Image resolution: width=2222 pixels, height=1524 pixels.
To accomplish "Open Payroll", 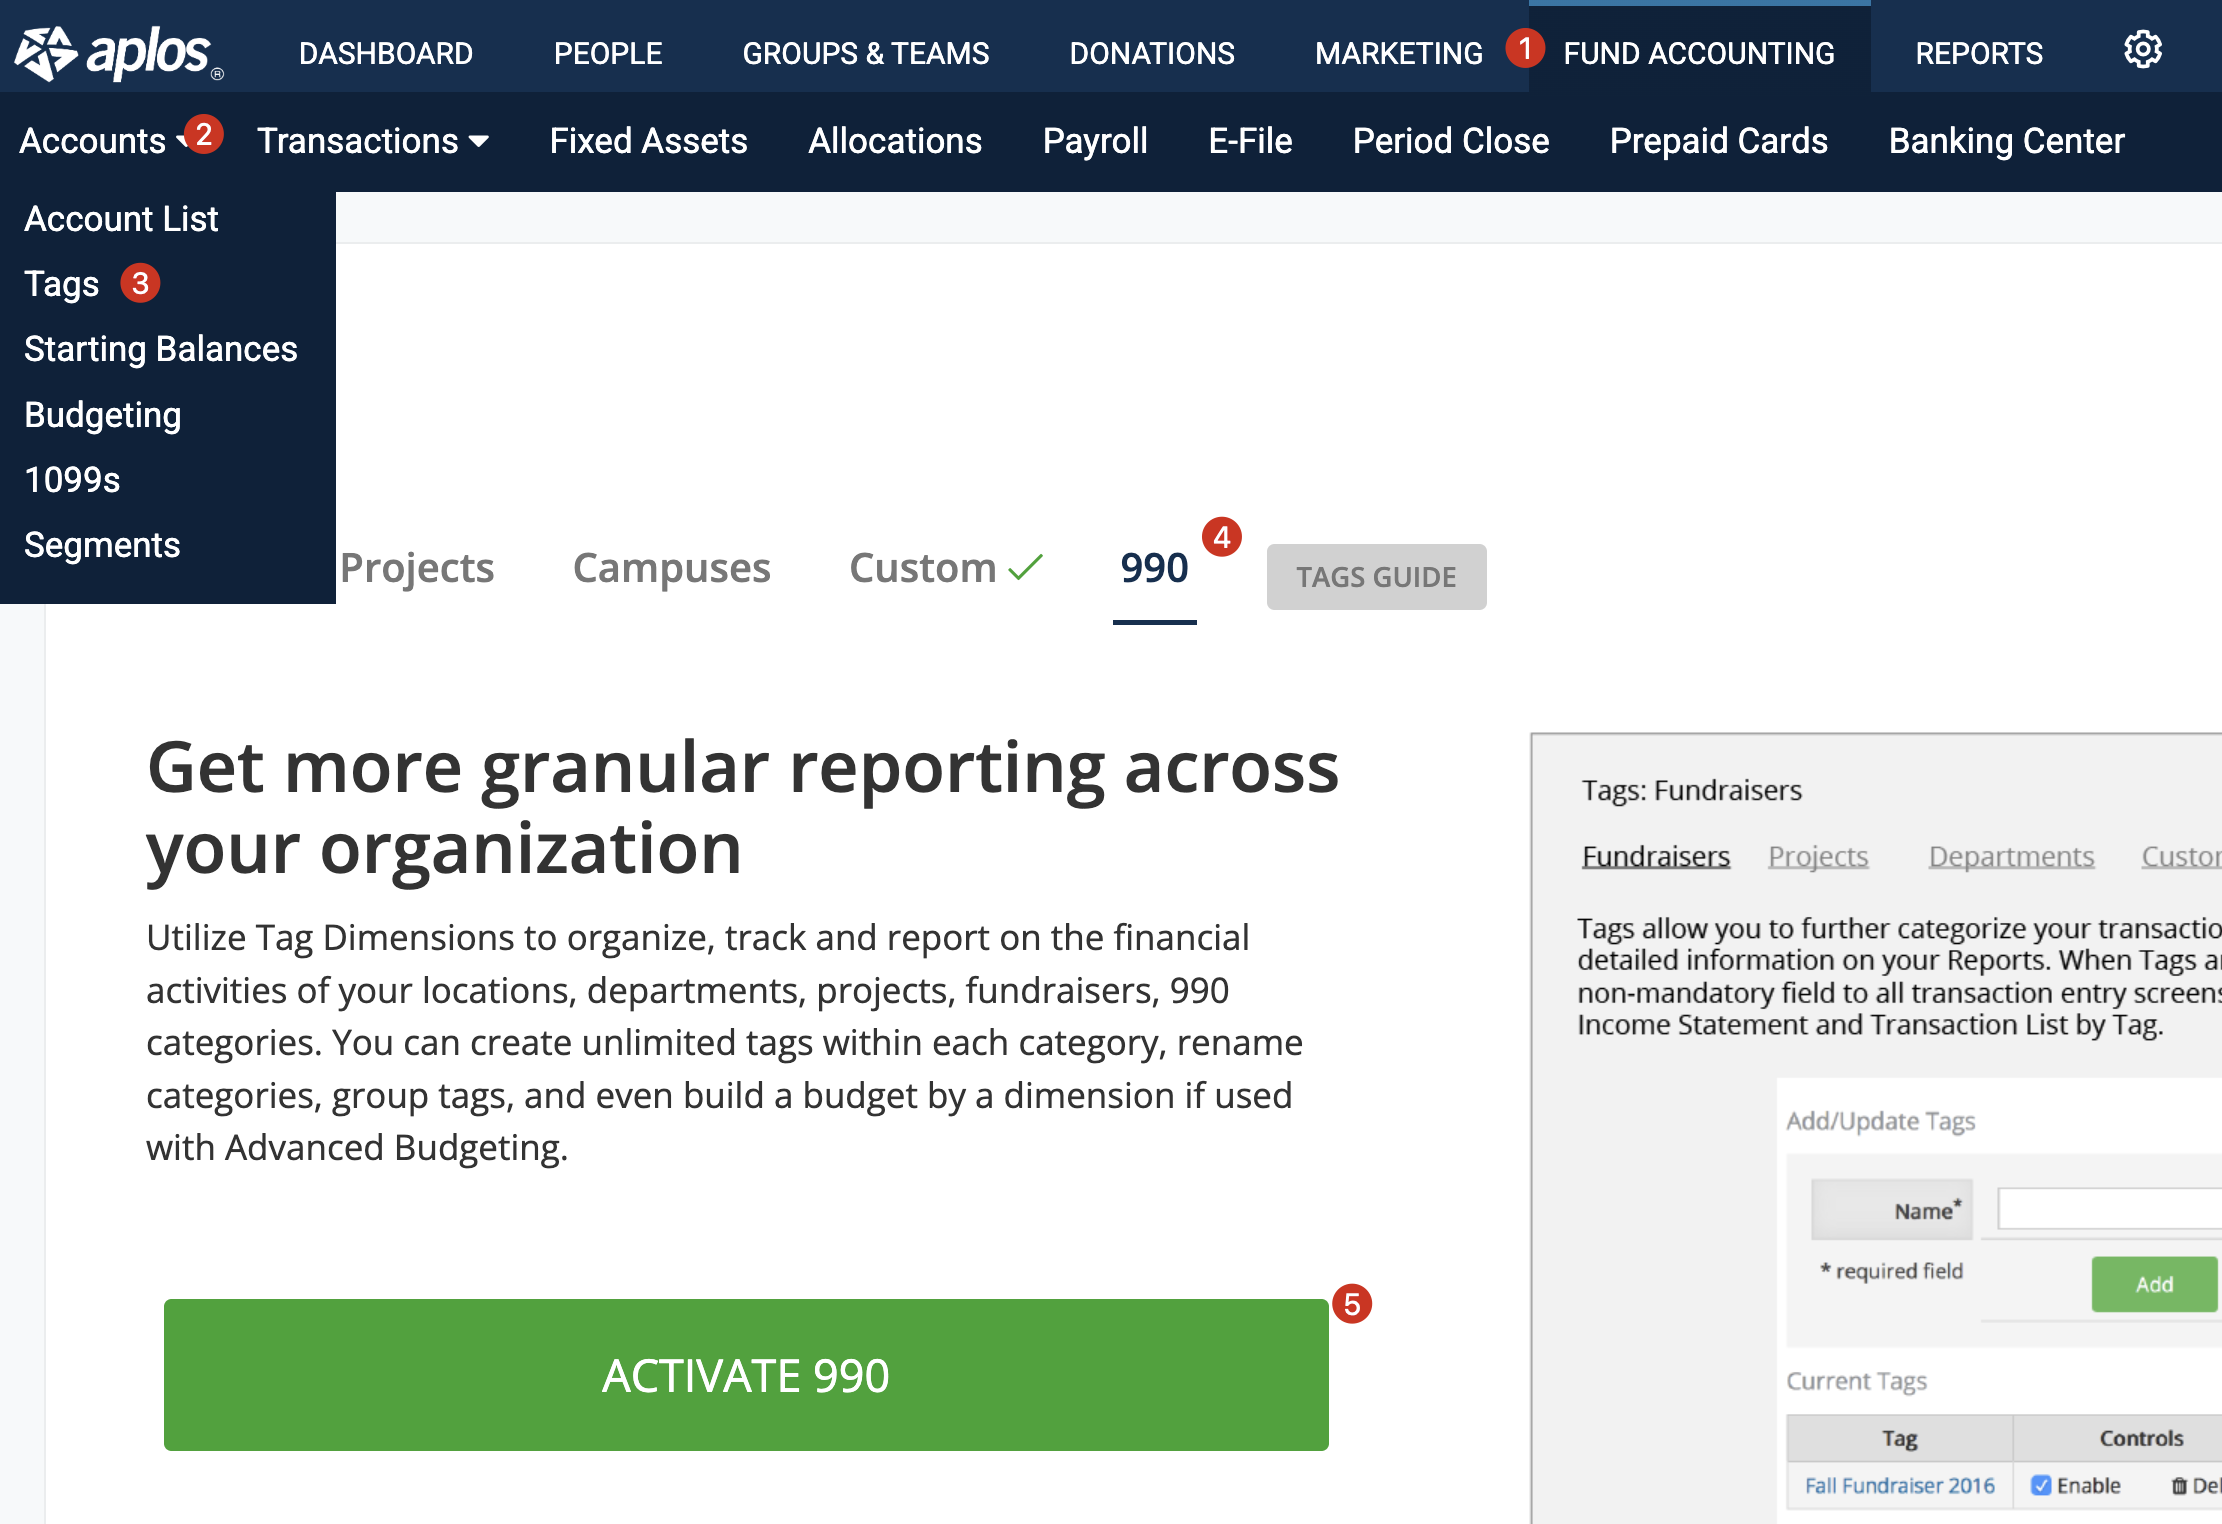I will [1095, 141].
